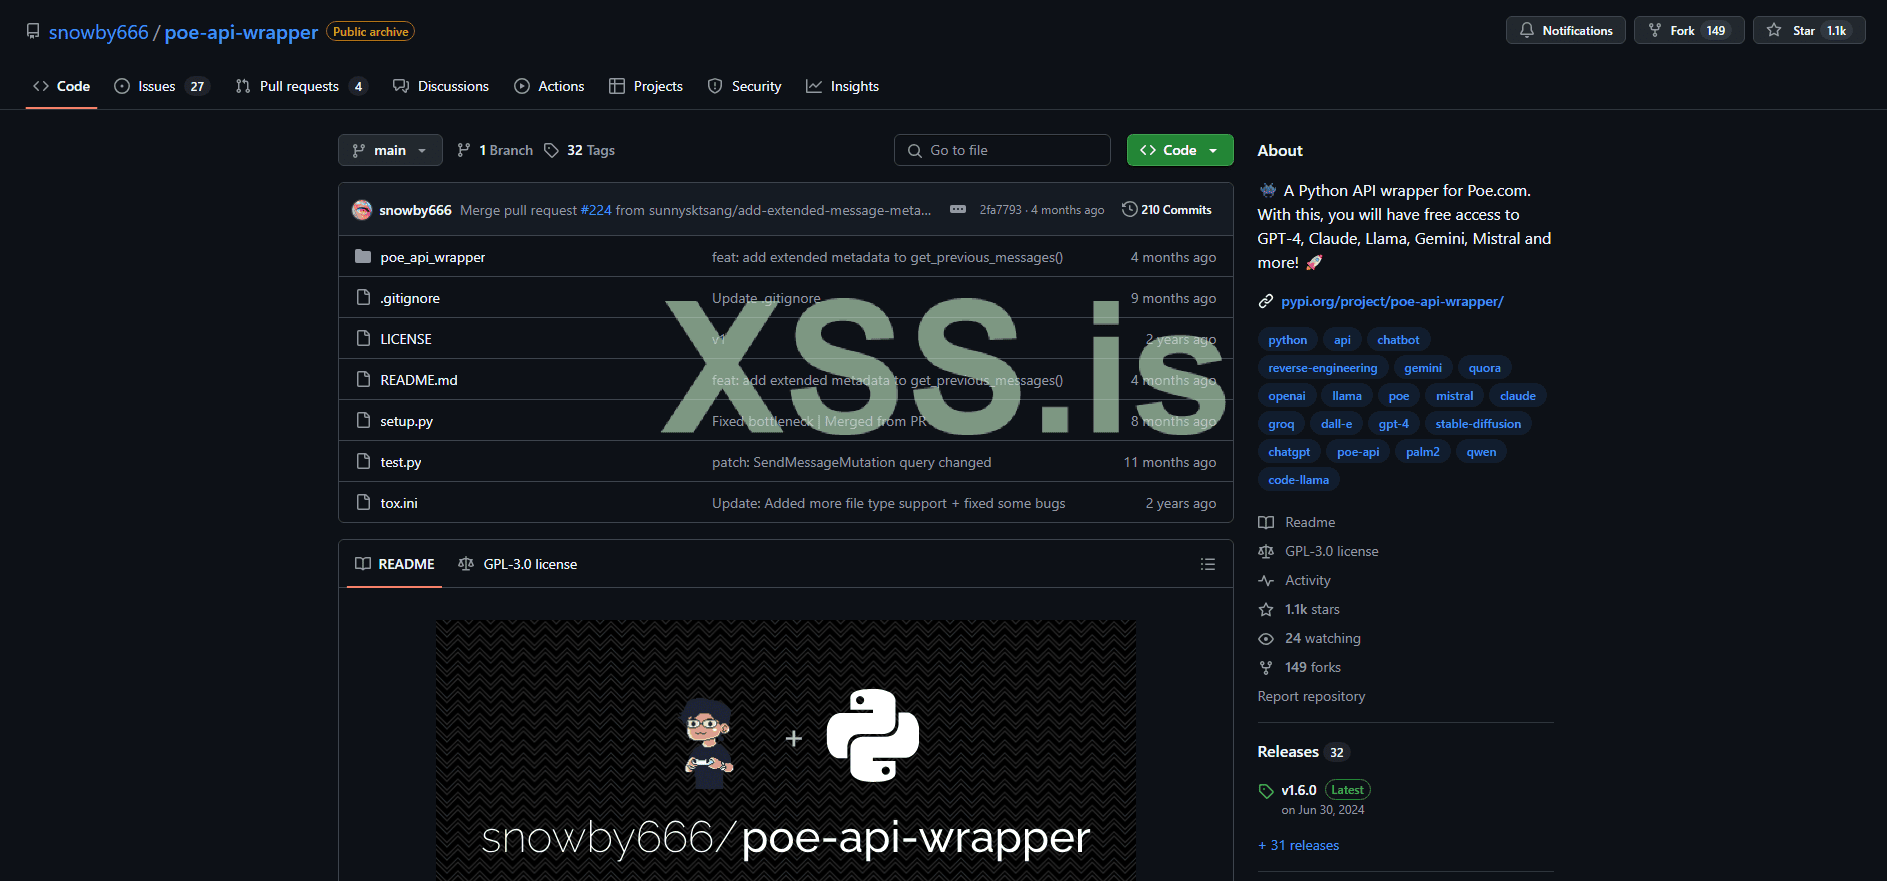Open the tox.ini file
1887x881 pixels.
(x=399, y=503)
